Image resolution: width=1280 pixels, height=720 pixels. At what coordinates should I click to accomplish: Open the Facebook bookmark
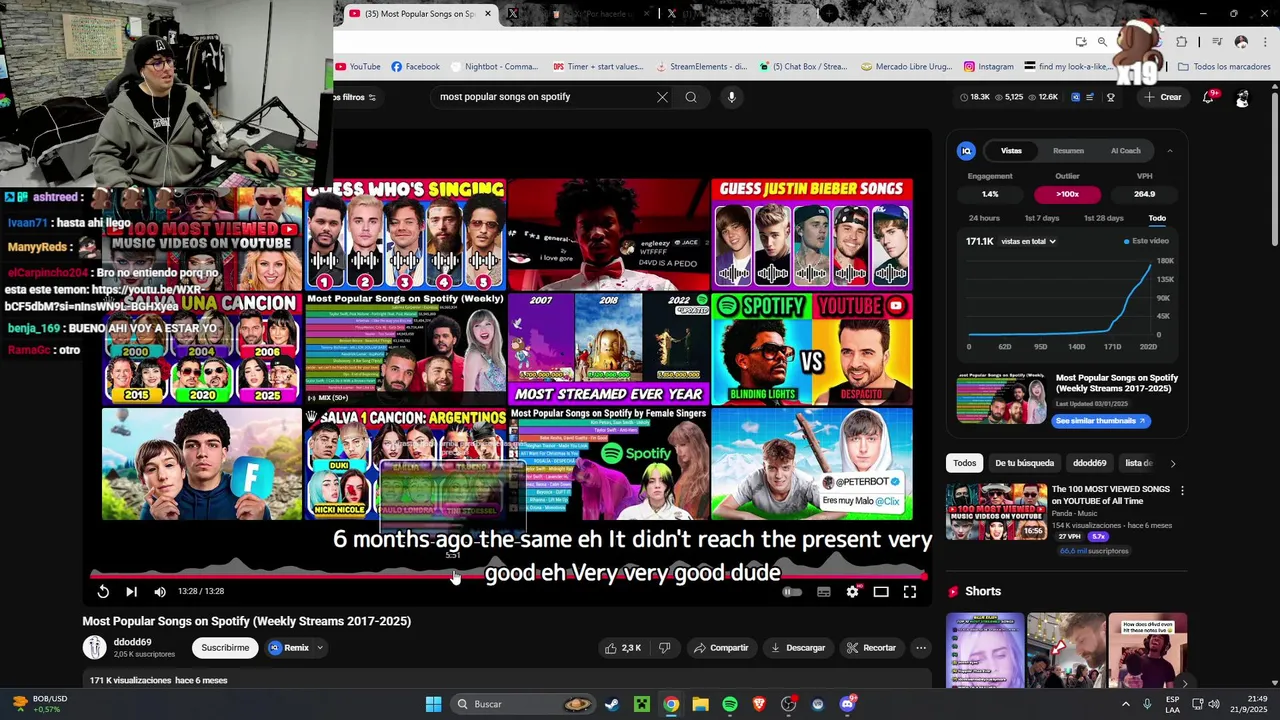pos(415,67)
